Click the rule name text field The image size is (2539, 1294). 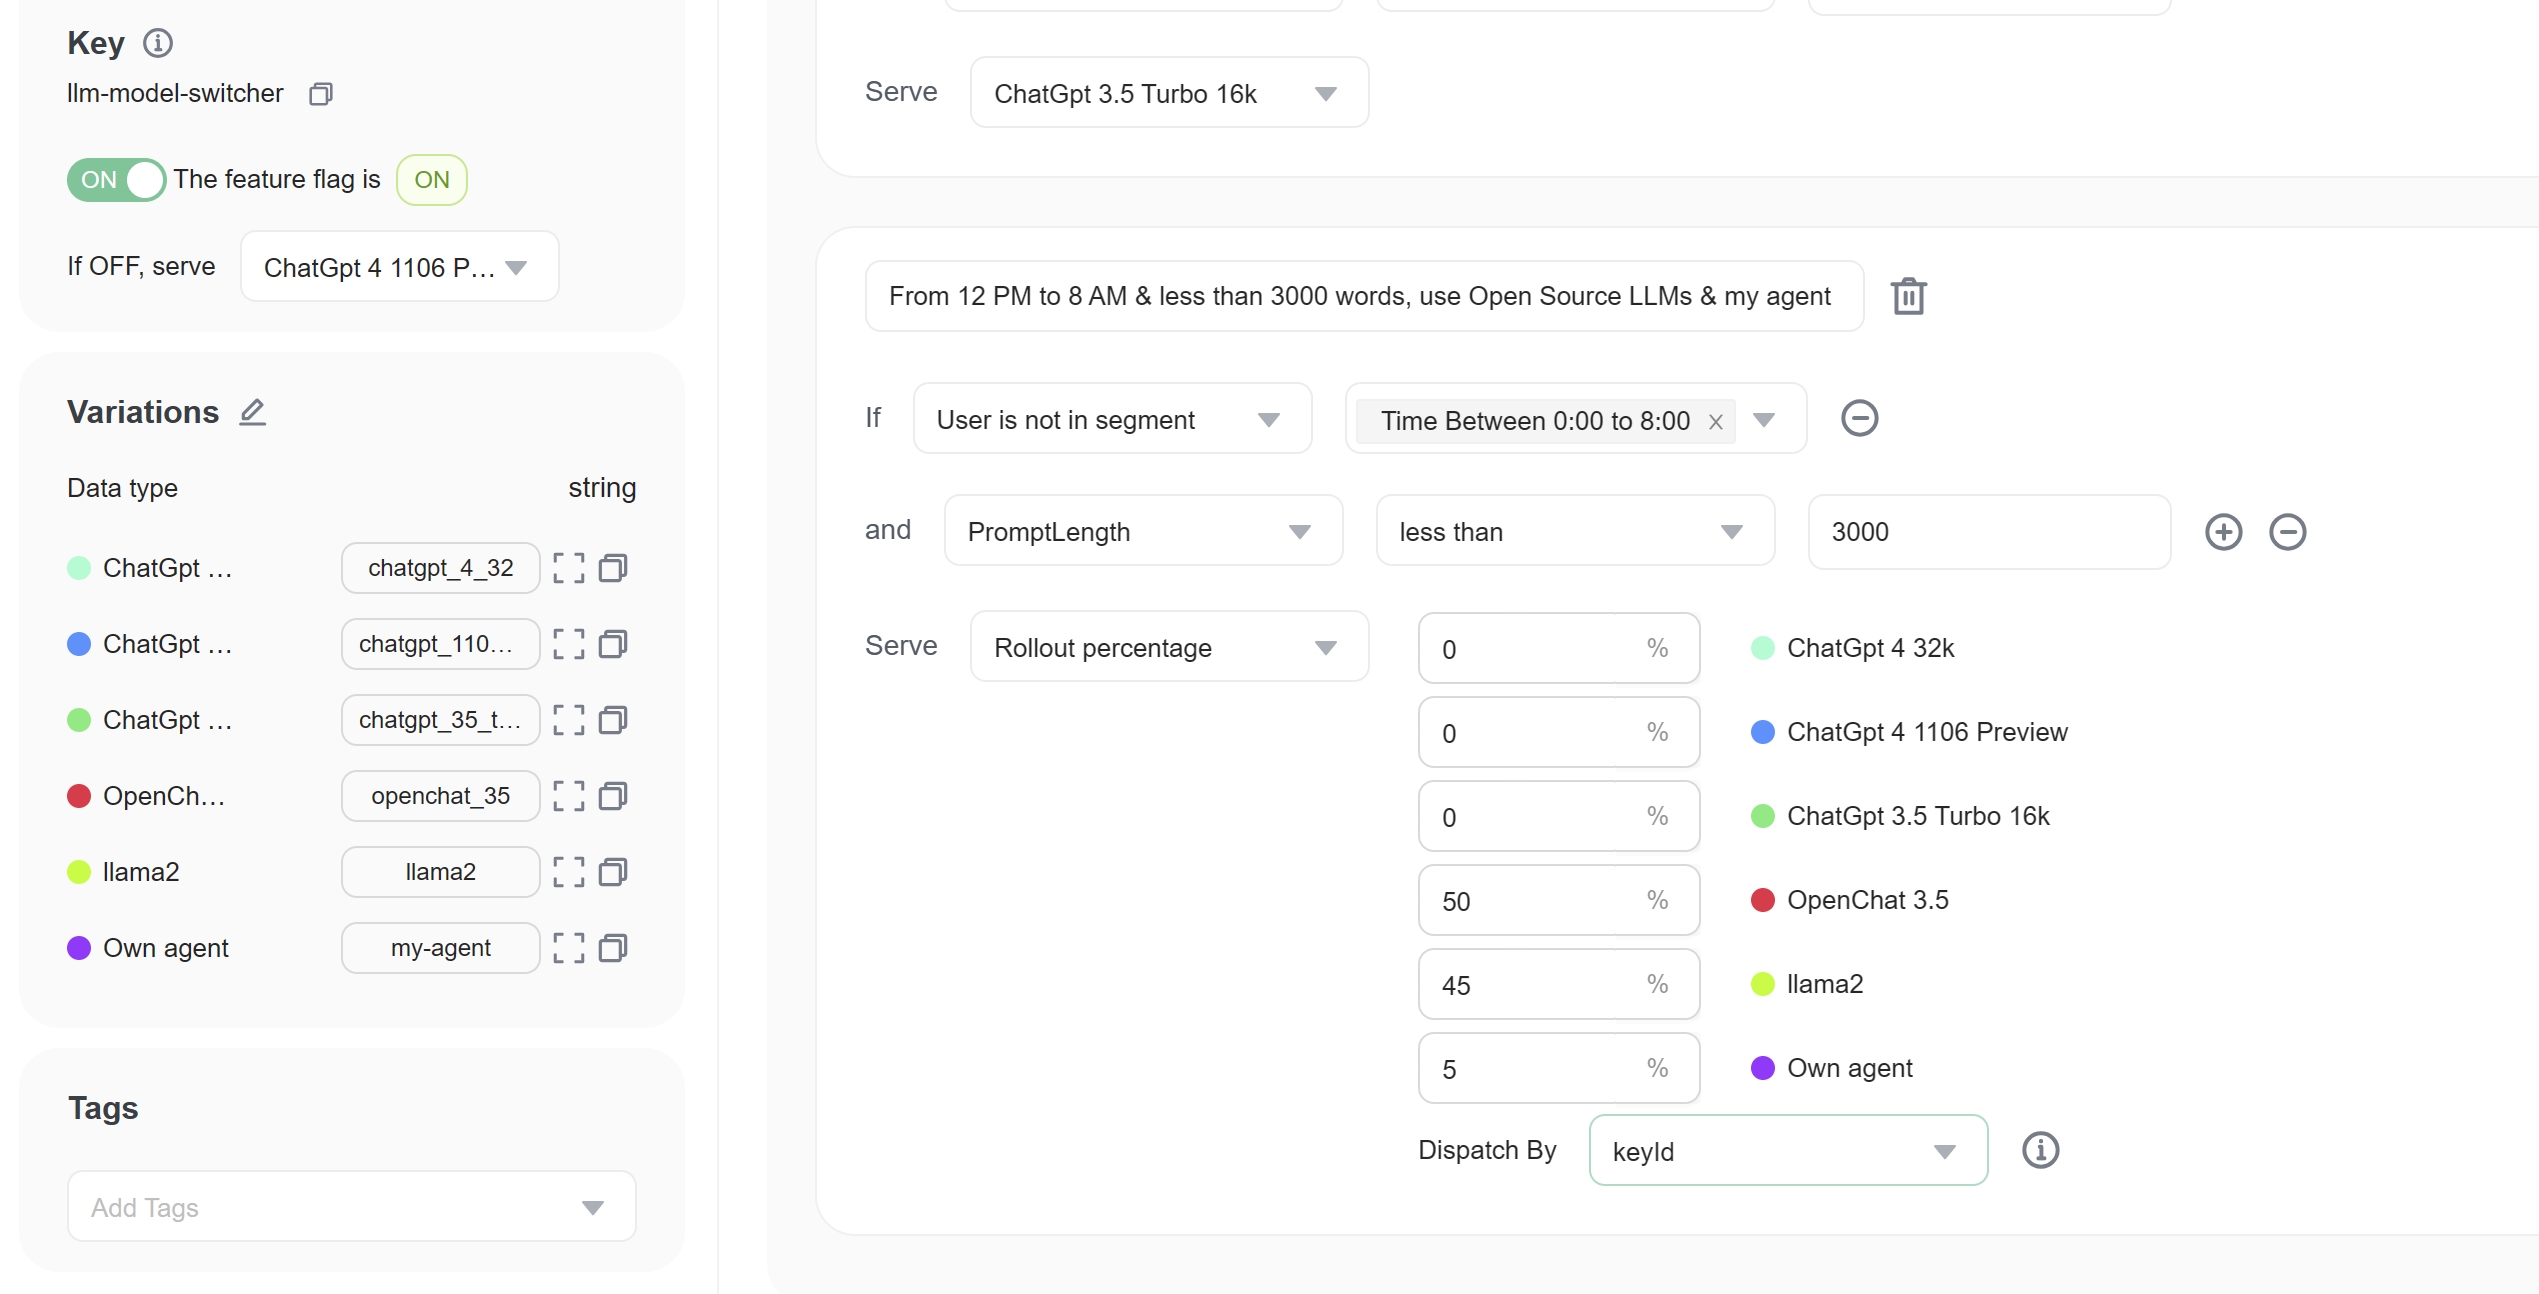[1364, 296]
